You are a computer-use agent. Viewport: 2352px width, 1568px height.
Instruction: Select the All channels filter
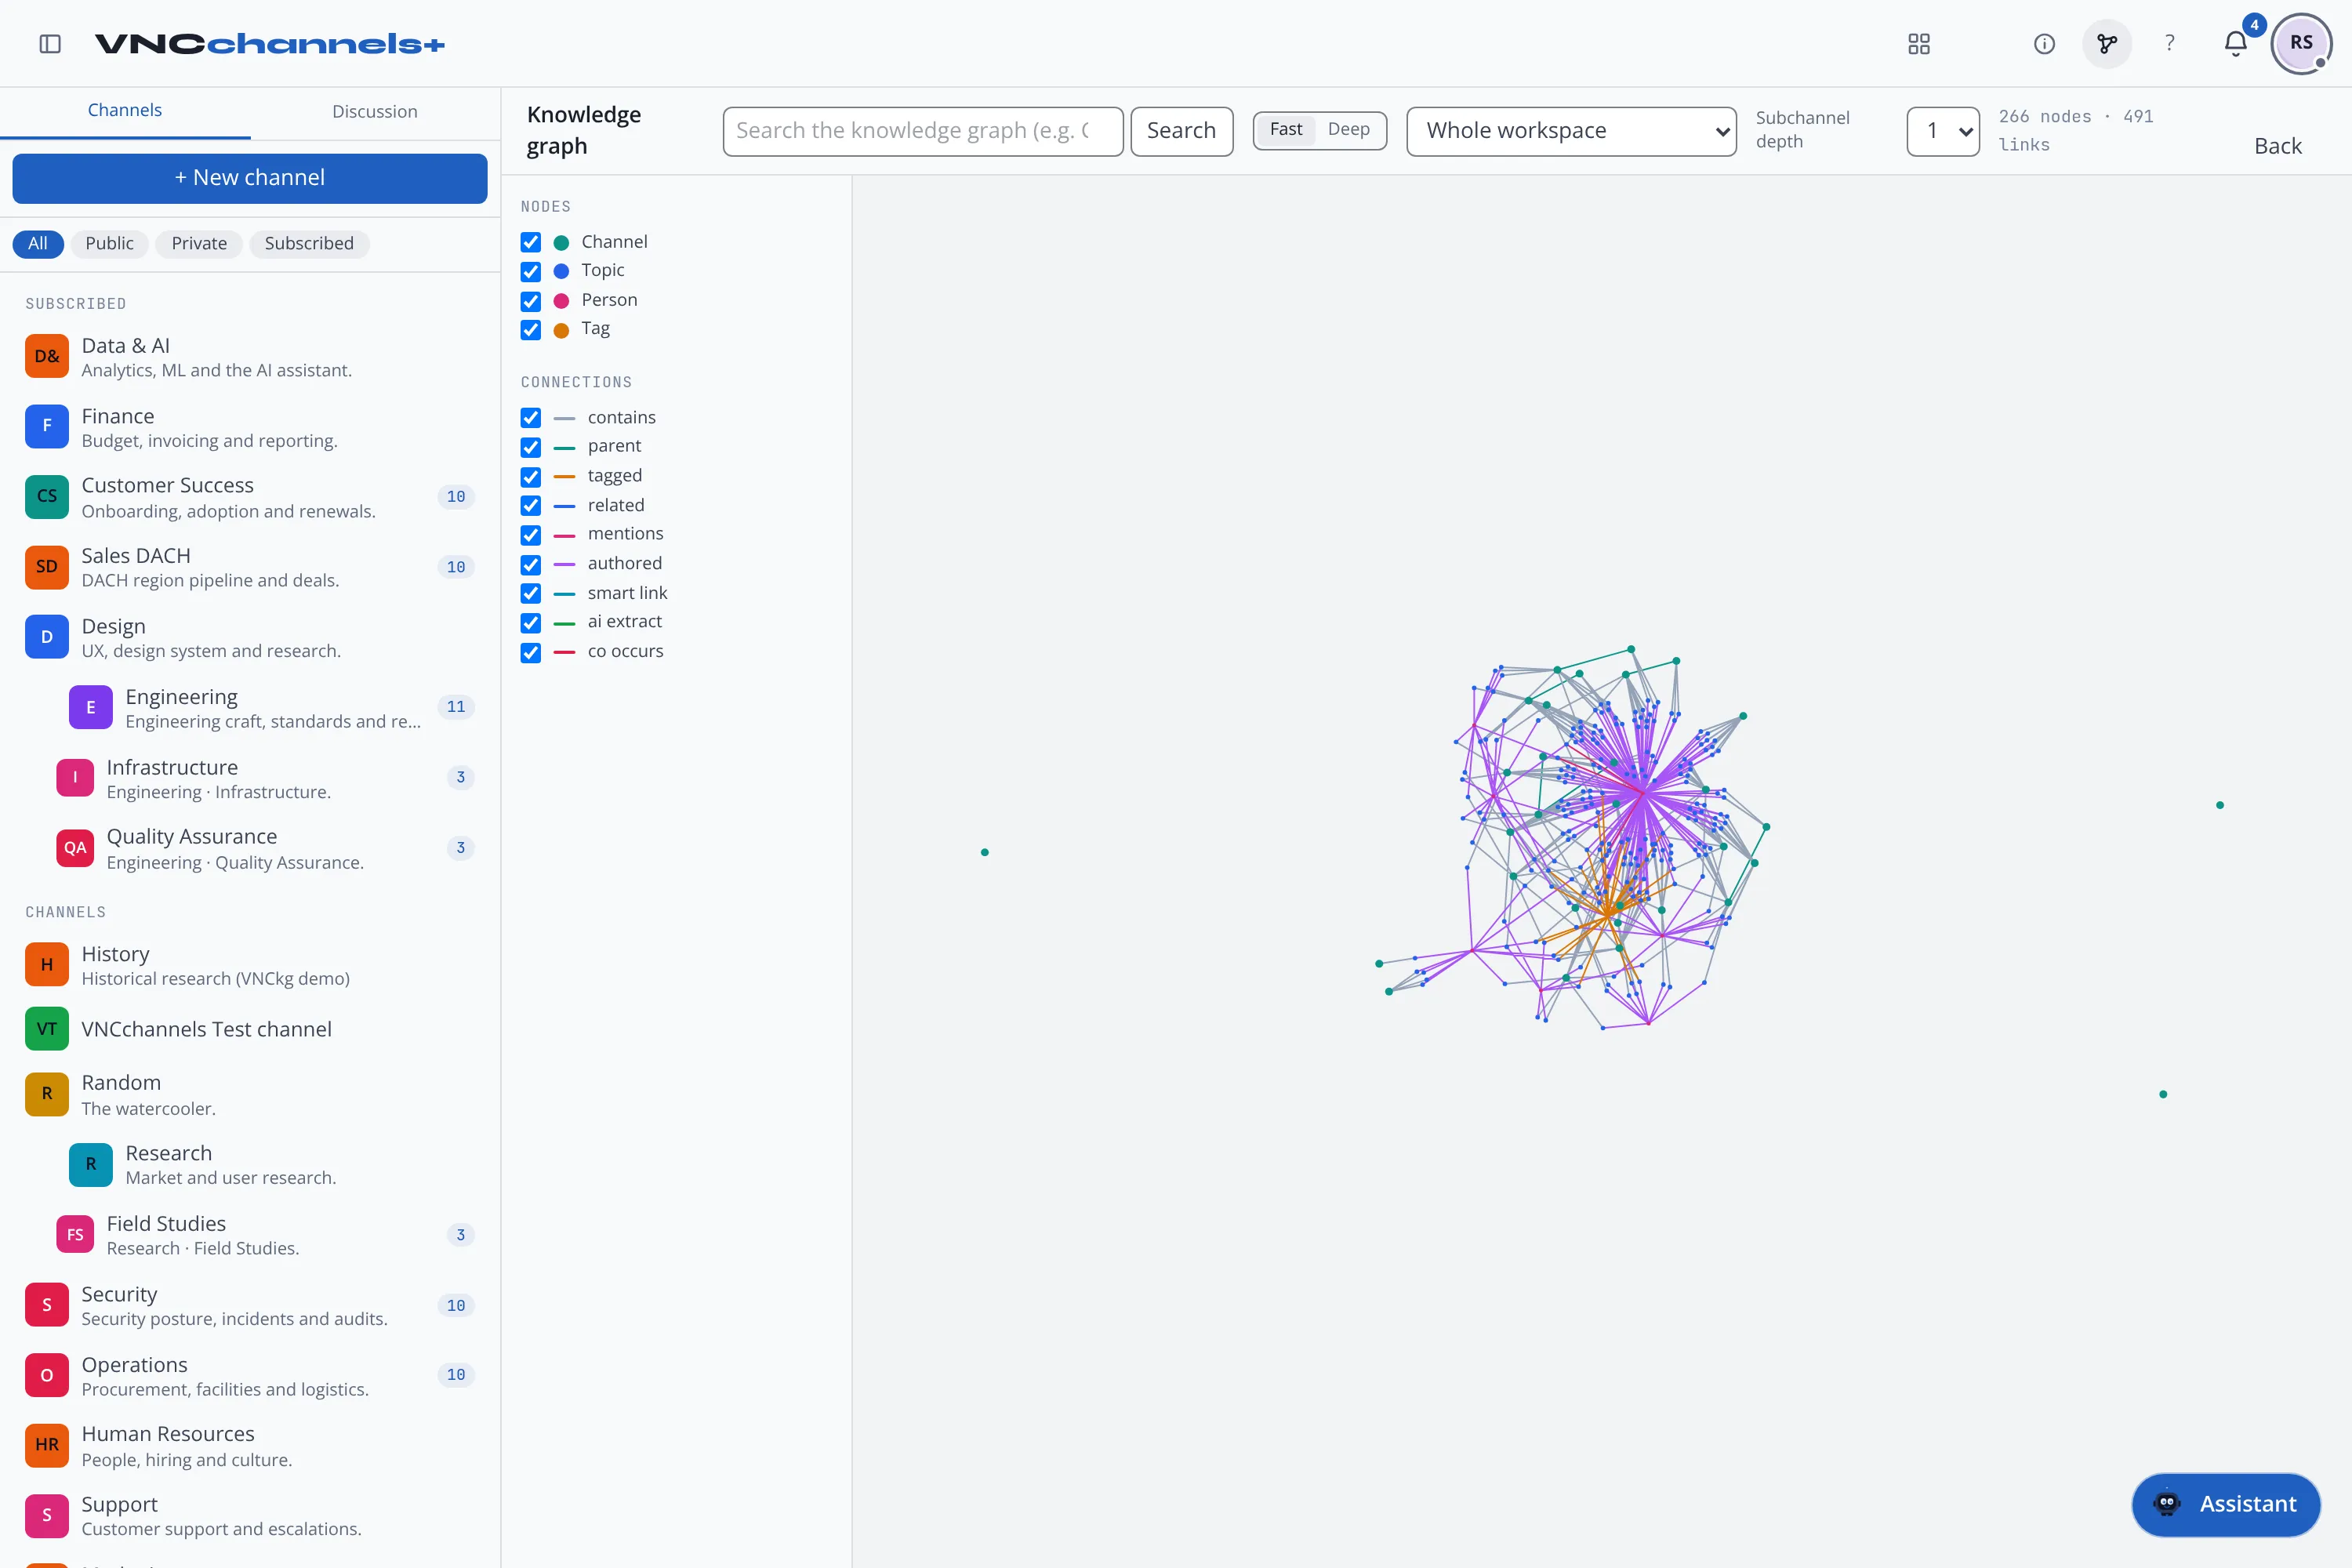coord(38,244)
